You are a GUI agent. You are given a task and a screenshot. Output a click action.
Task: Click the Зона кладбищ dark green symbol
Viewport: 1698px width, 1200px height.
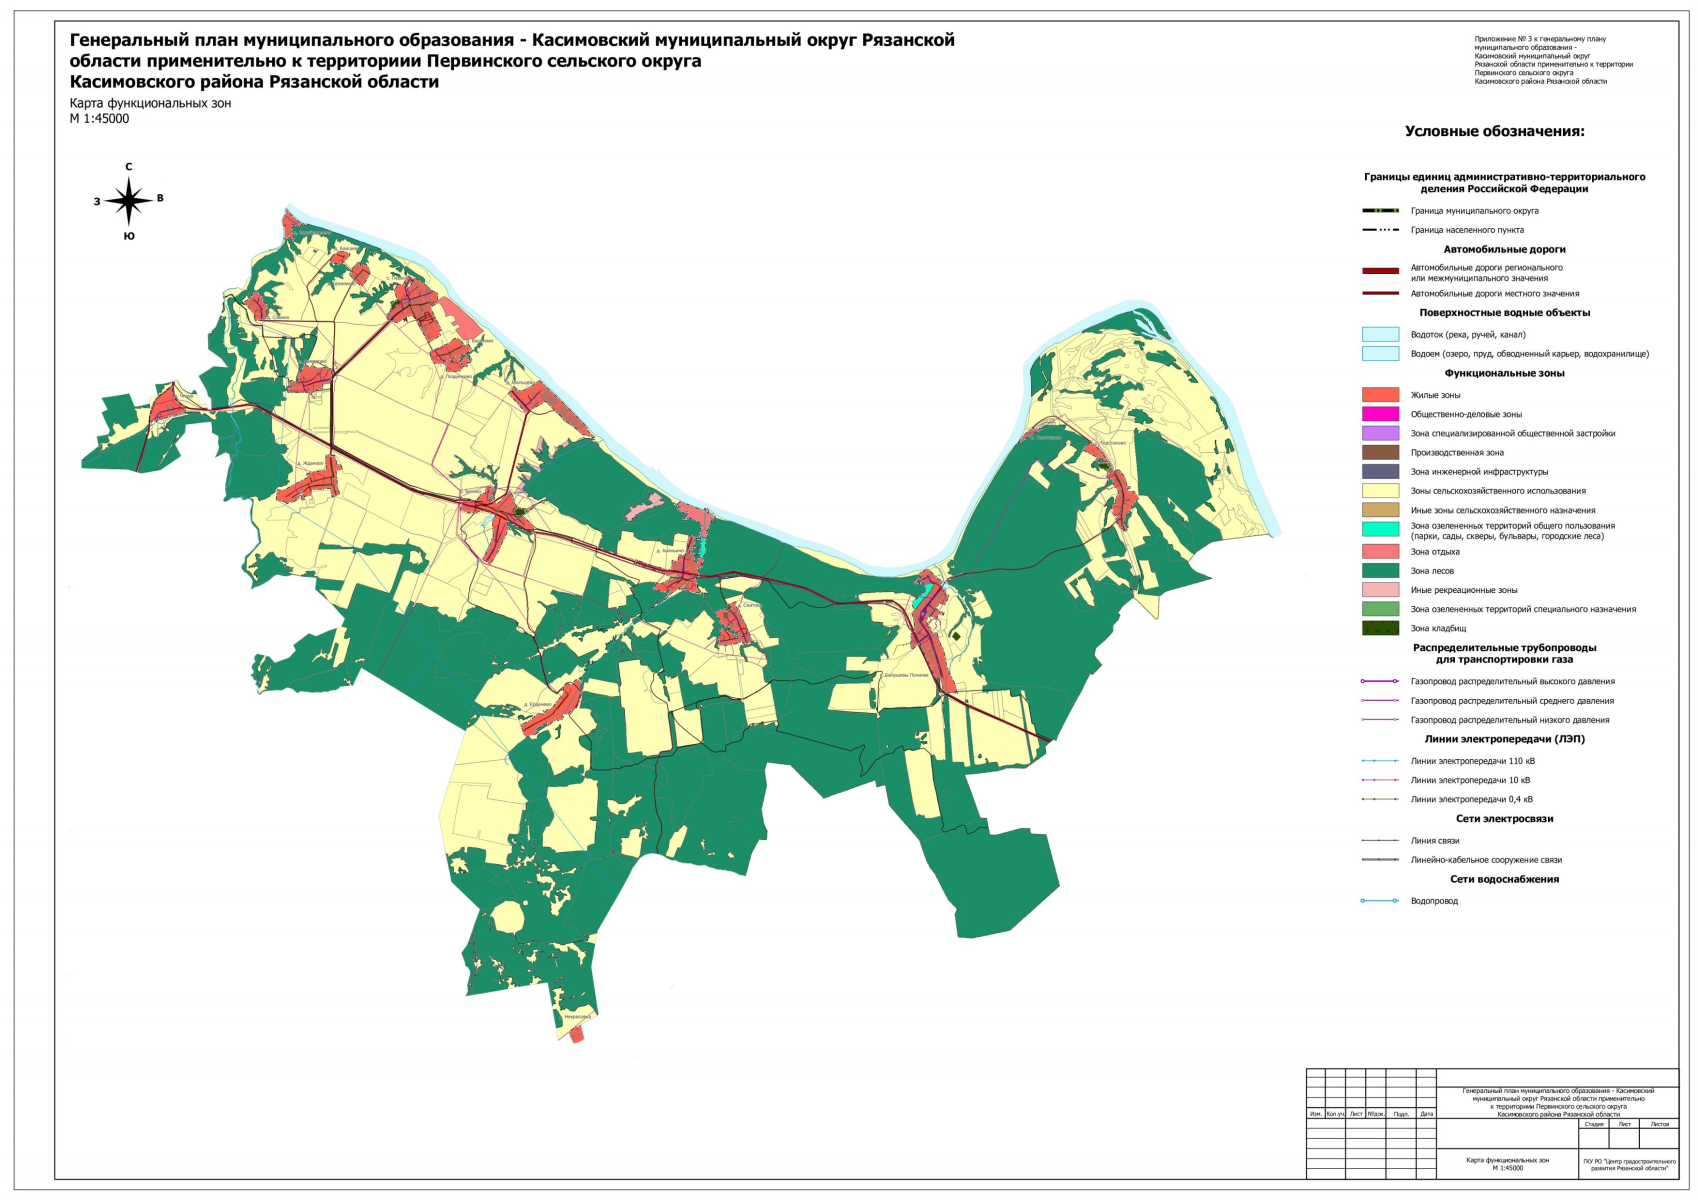(x=1380, y=628)
